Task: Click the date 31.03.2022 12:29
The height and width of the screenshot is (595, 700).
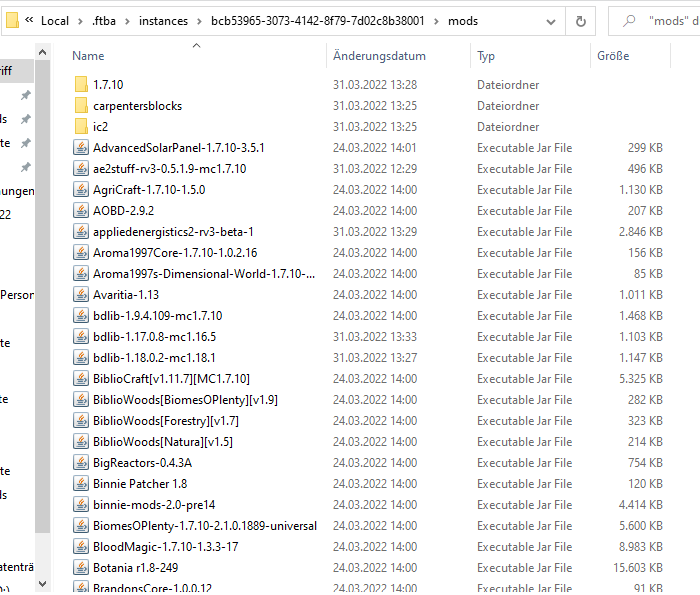Action: point(375,169)
